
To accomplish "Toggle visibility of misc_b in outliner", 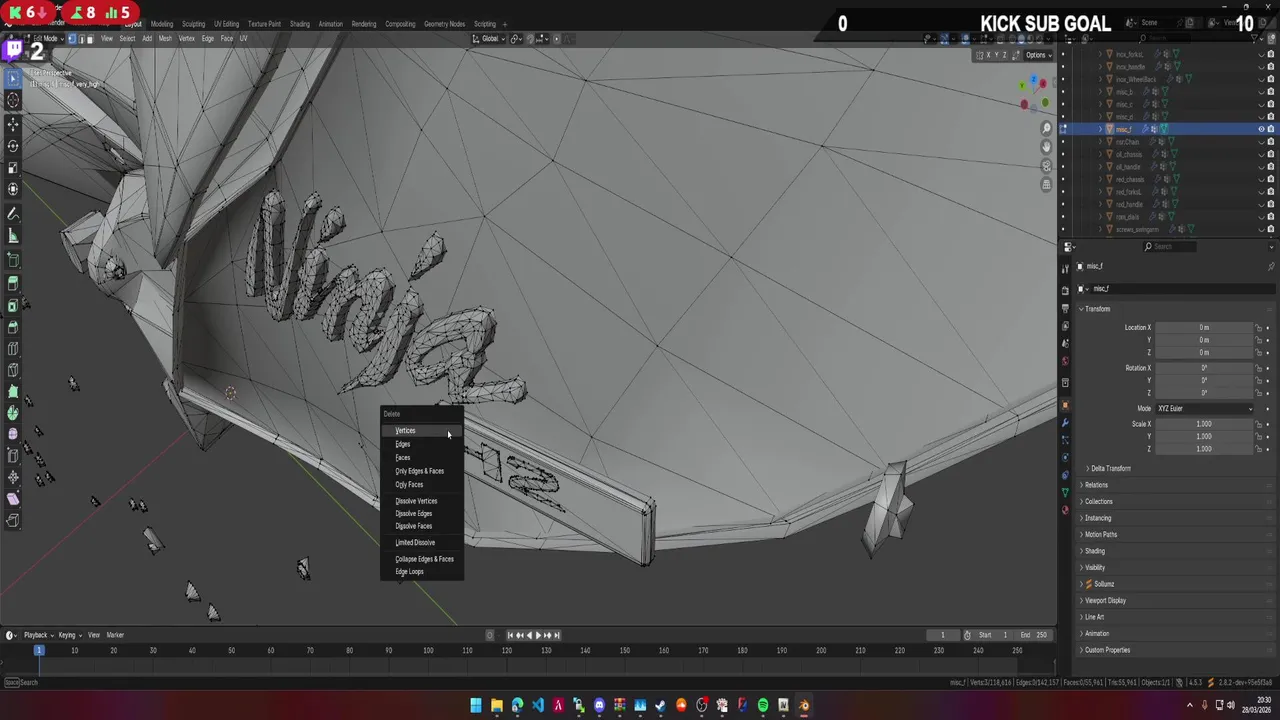I will [1260, 92].
